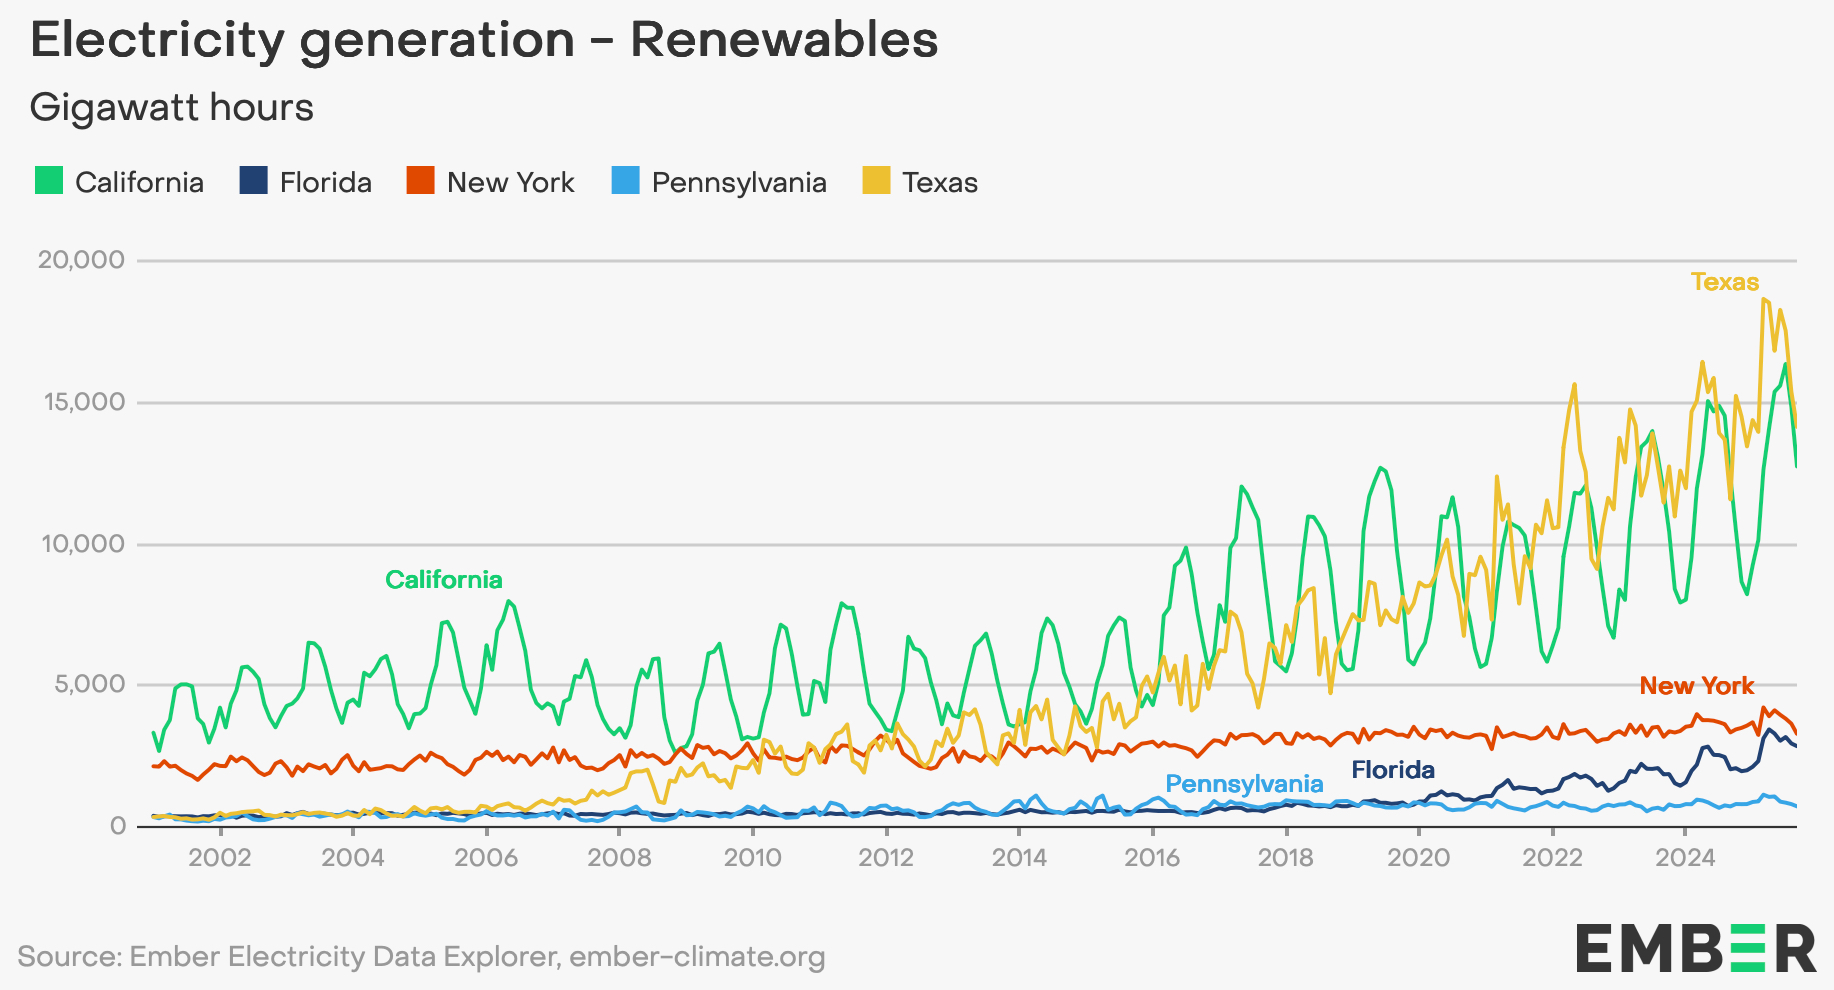
Task: Click the Texas line label on chart
Action: click(x=1725, y=282)
